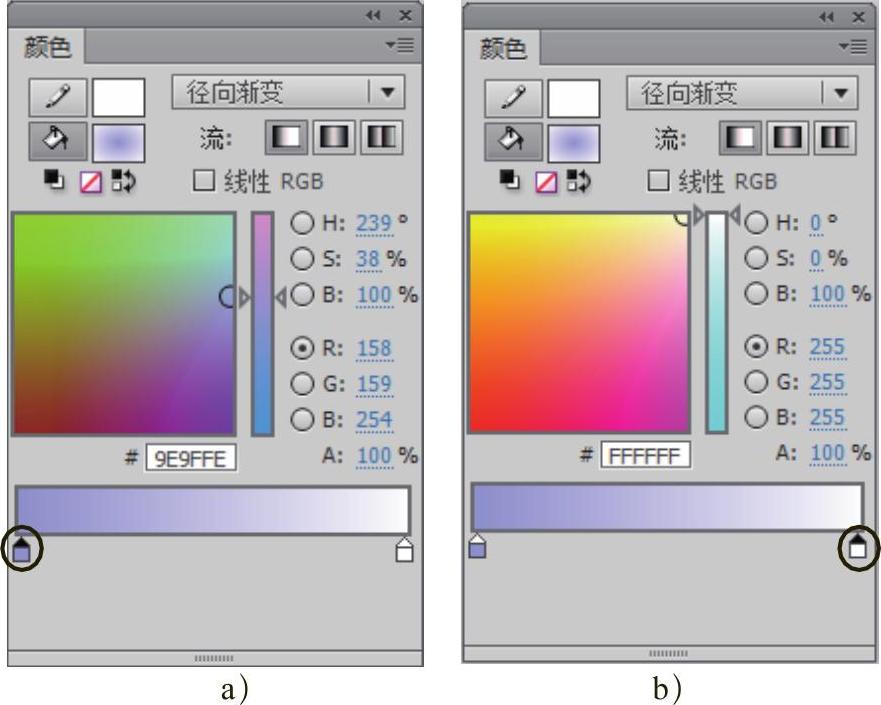Open the 径向渐变 dropdown in left panel
881x705 pixels.
[x=387, y=94]
